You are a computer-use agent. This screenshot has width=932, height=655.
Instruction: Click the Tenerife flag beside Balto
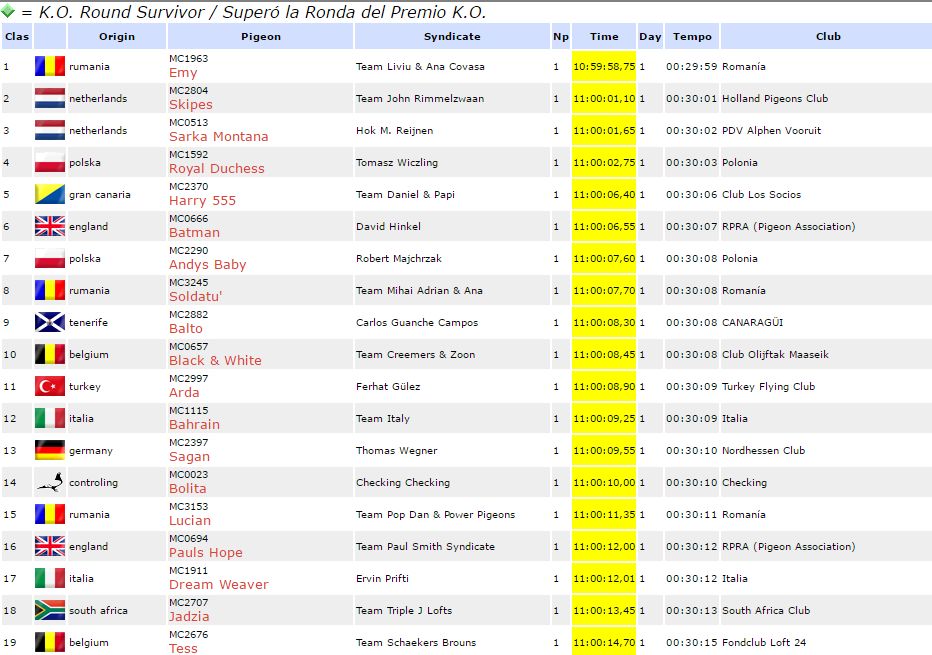(50, 322)
